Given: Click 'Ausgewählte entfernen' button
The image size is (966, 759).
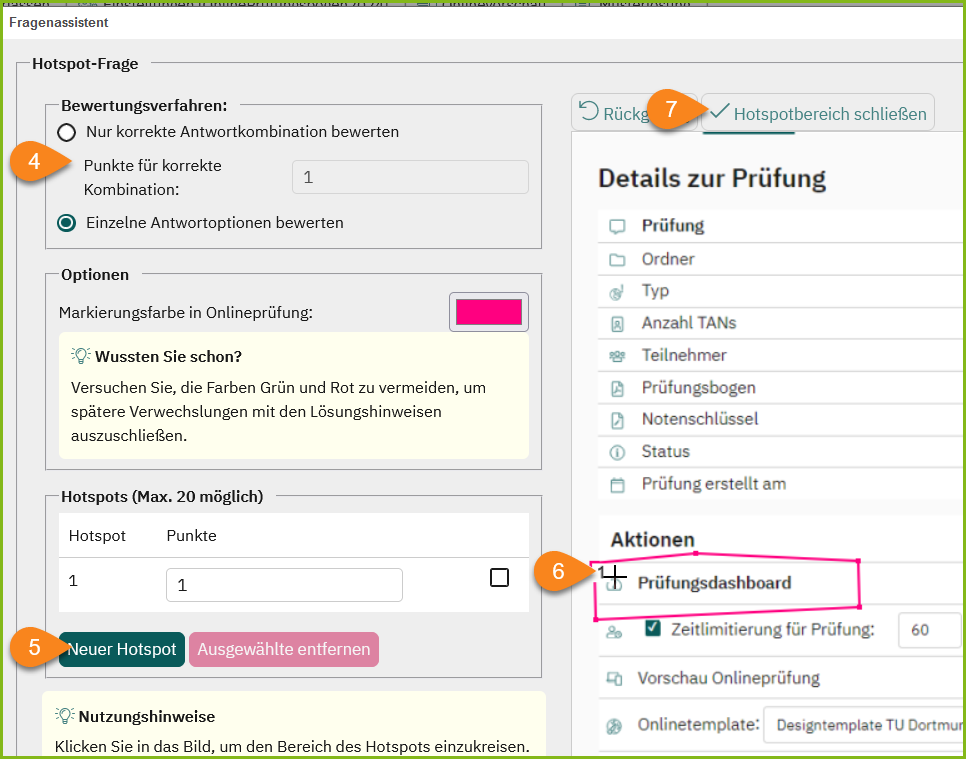Looking at the screenshot, I should 284,649.
